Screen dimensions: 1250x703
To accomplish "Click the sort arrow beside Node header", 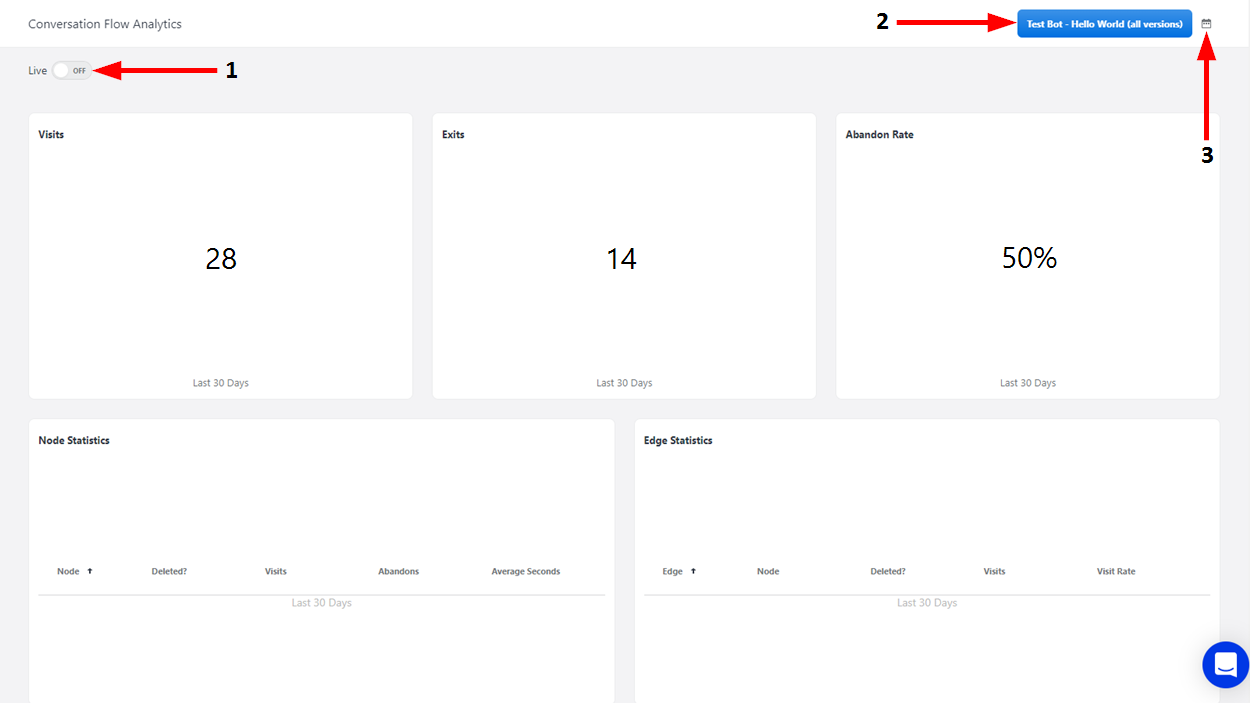I will tap(90, 571).
